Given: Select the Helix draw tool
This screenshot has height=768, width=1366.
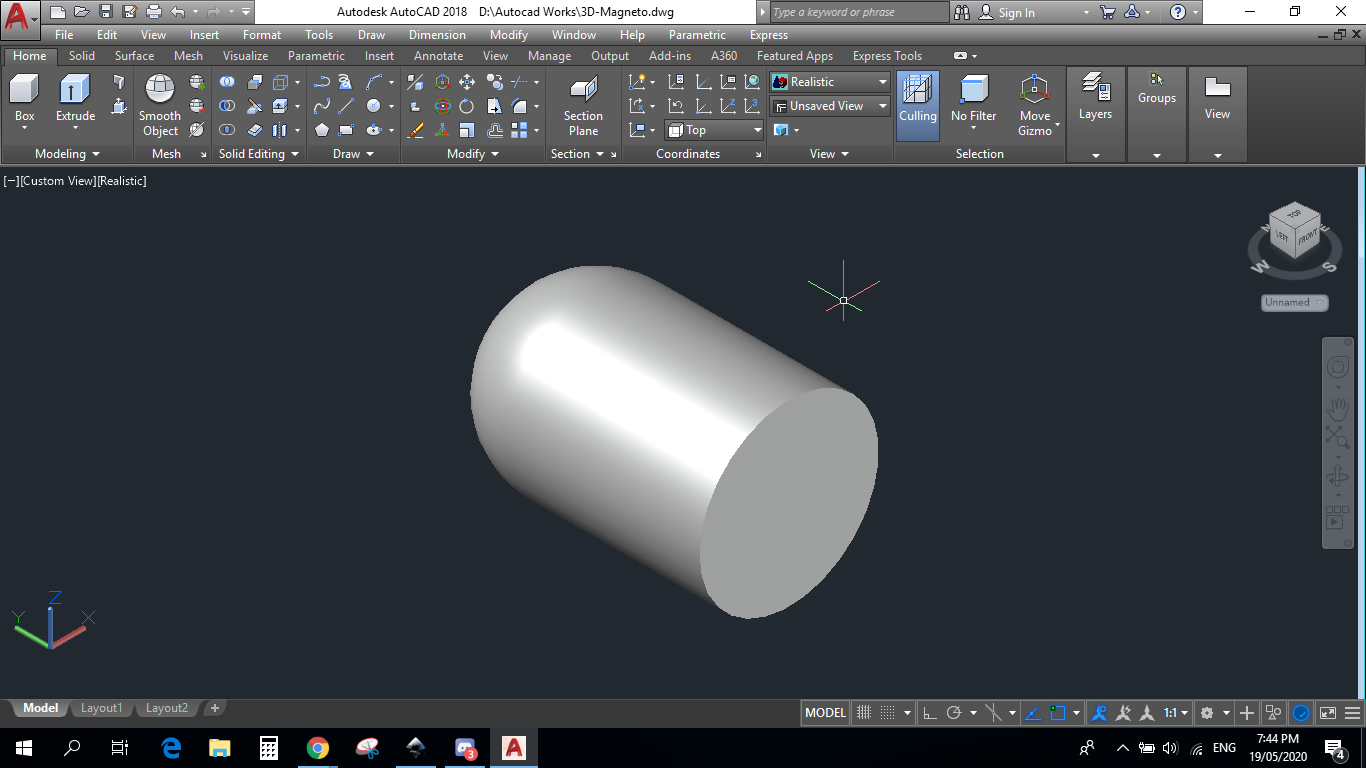Looking at the screenshot, I should 346,82.
